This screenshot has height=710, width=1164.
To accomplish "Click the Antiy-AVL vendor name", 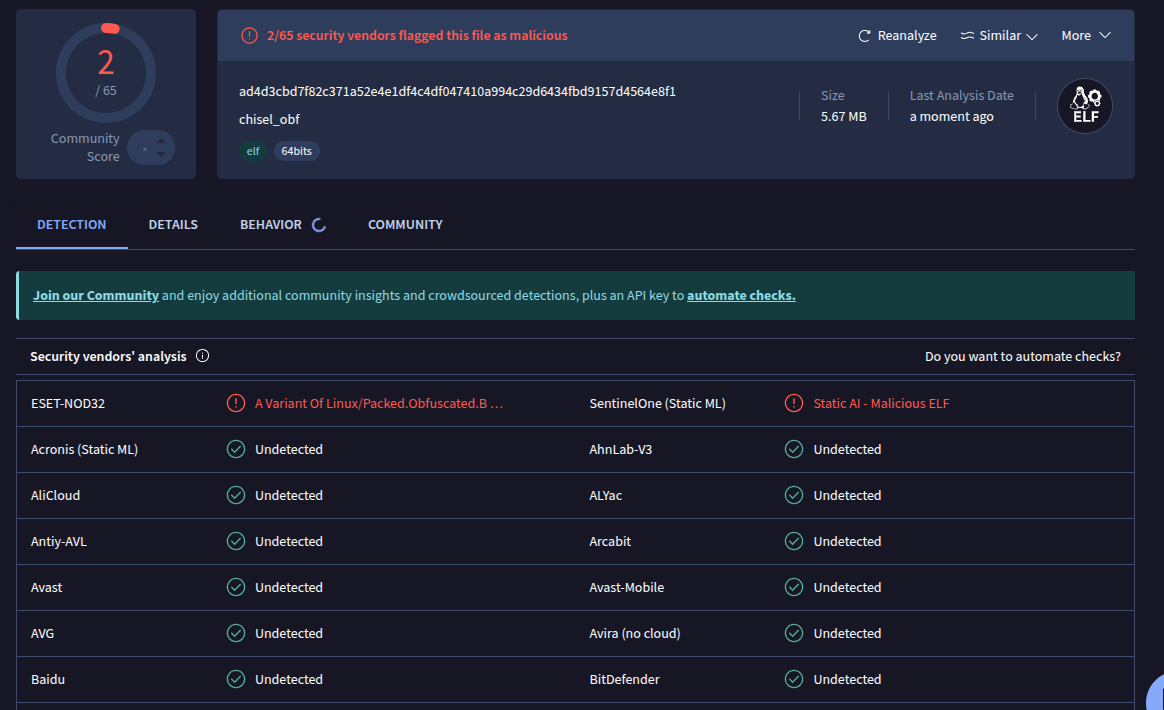I will click(59, 541).
